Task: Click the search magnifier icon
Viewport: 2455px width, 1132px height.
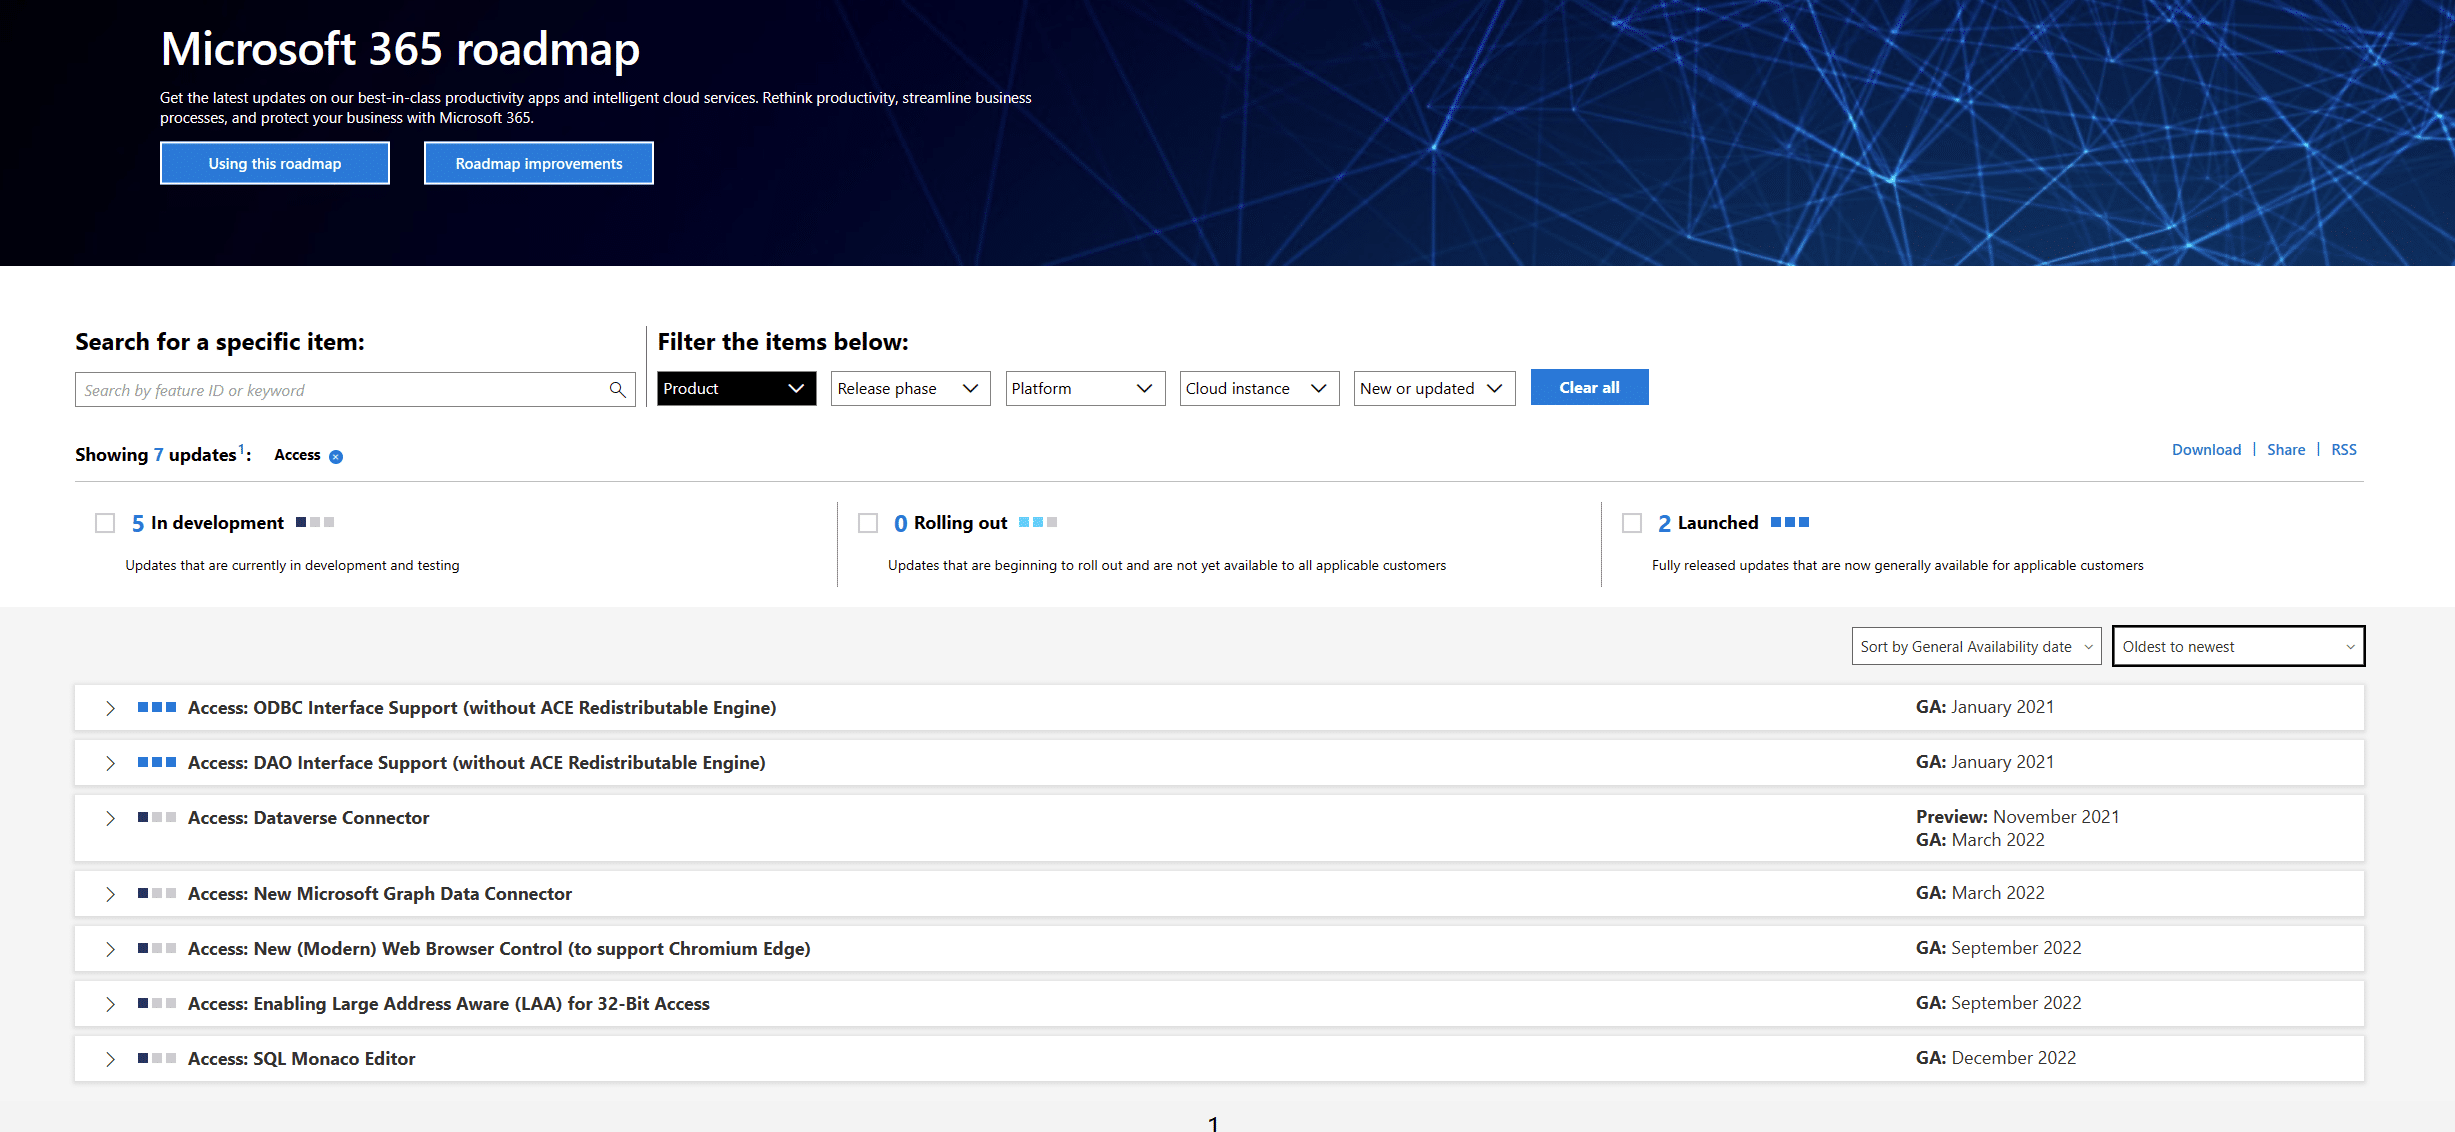Action: (x=618, y=390)
